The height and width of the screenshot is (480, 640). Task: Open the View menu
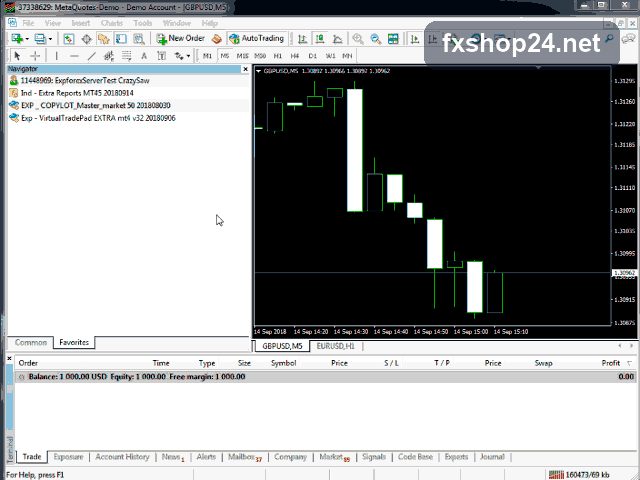point(53,23)
